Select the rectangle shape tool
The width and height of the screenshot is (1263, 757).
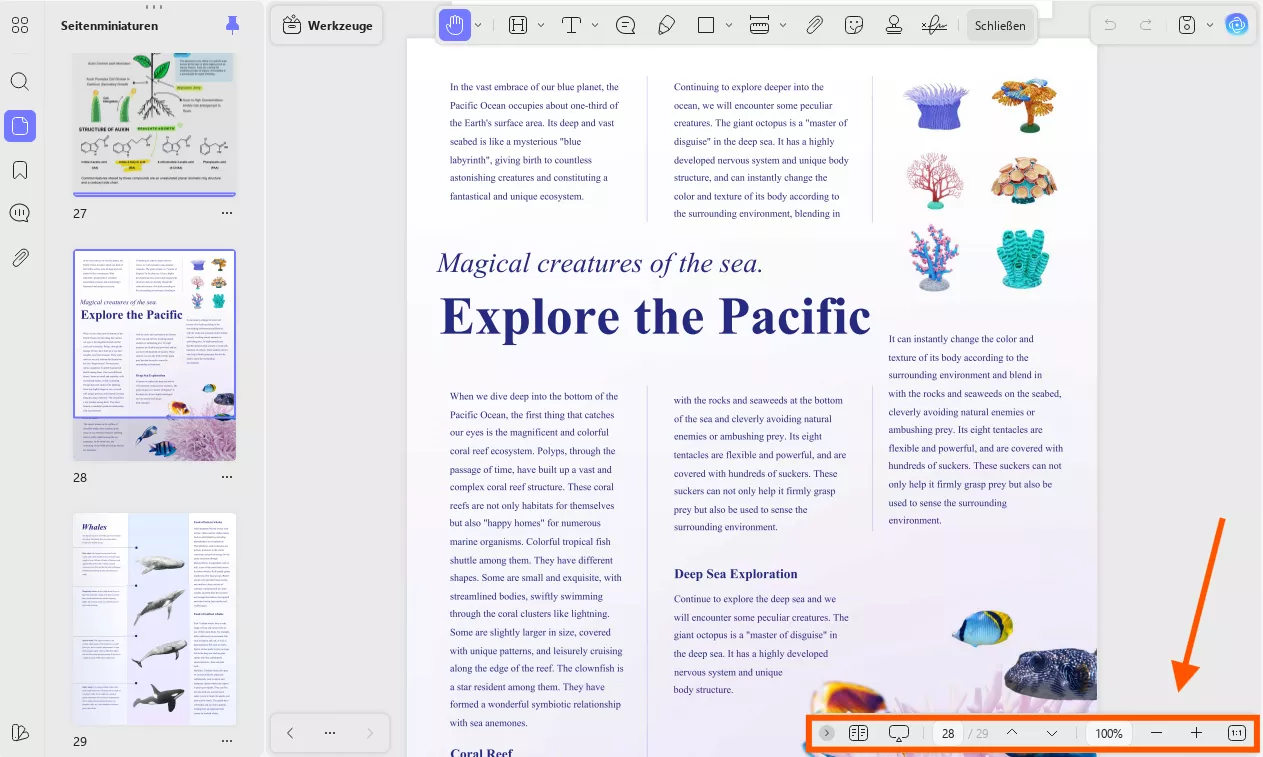[706, 25]
